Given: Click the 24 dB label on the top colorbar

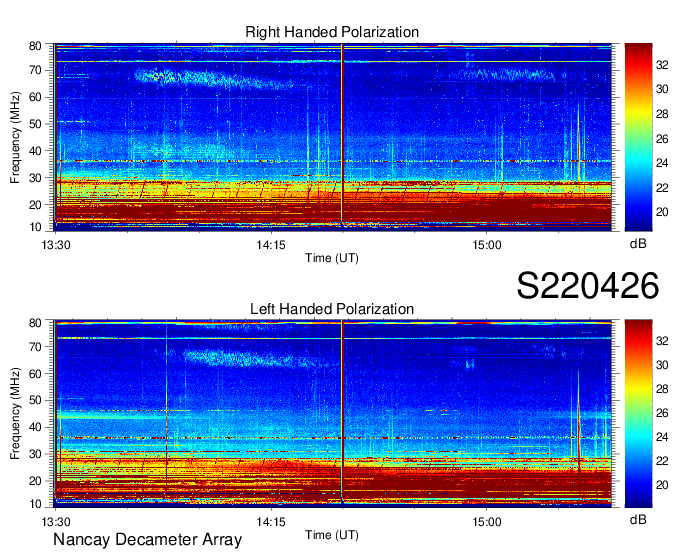Looking at the screenshot, I should [x=662, y=163].
